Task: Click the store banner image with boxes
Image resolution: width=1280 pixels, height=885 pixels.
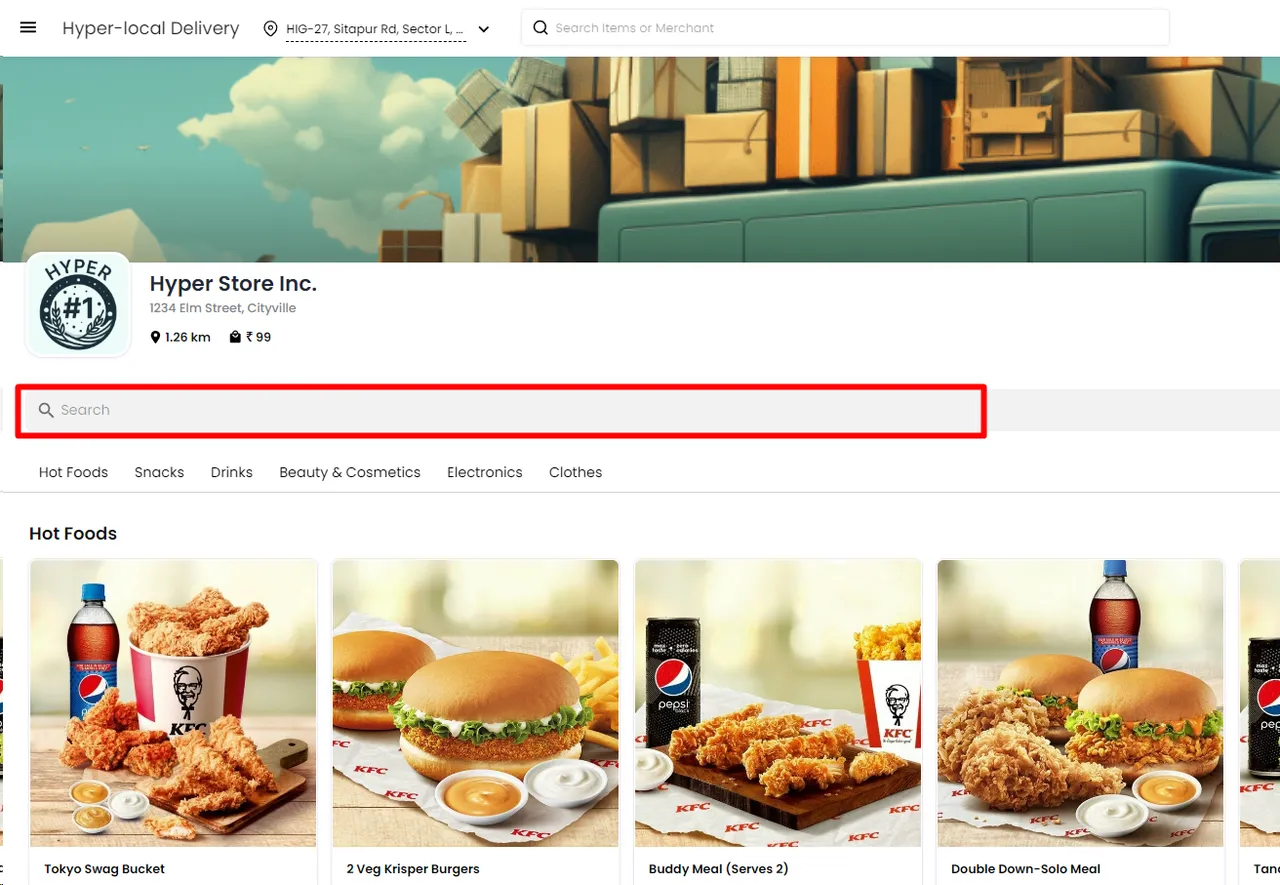Action: pos(640,159)
